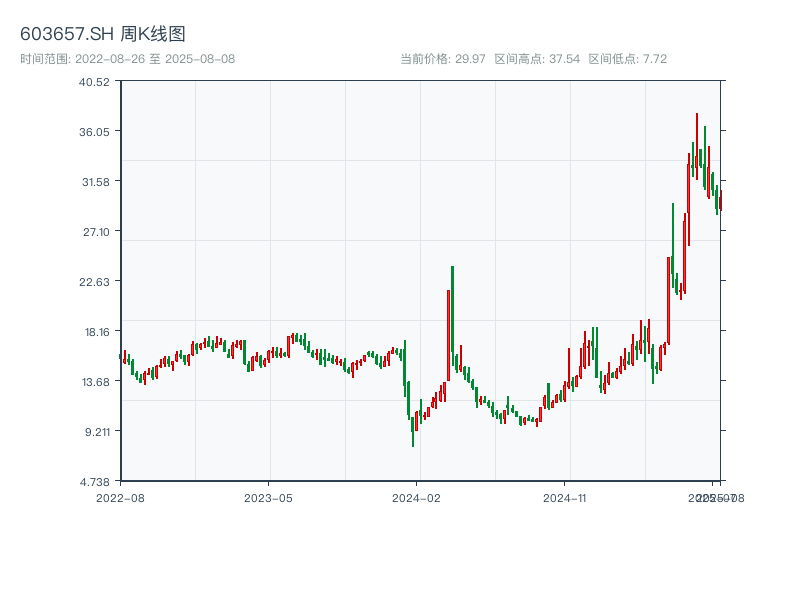Click the x-axis label 2022-08
Image resolution: width=800 pixels, height=600 pixels.
(x=120, y=498)
